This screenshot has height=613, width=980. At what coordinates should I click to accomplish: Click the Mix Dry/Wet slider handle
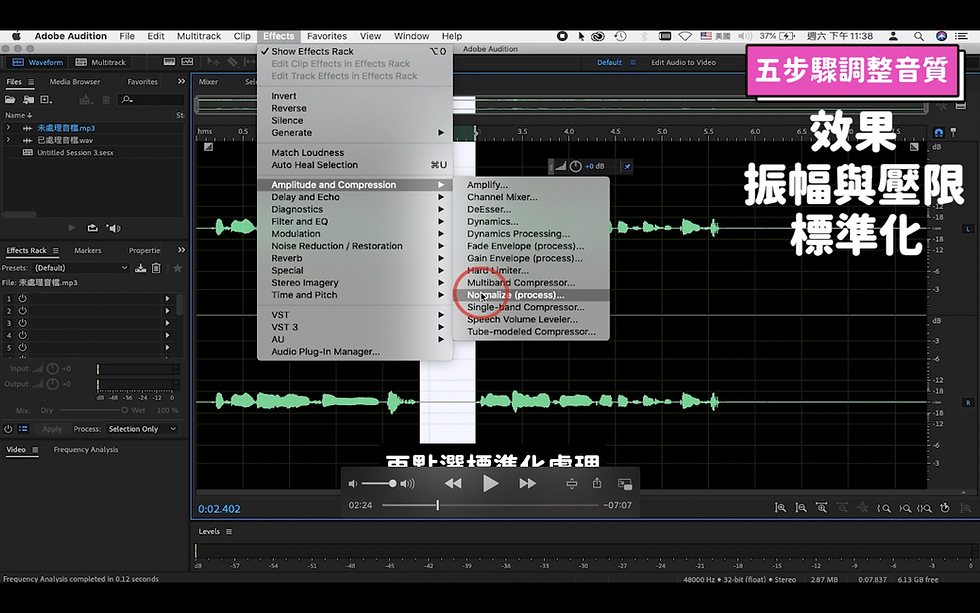click(x=124, y=411)
